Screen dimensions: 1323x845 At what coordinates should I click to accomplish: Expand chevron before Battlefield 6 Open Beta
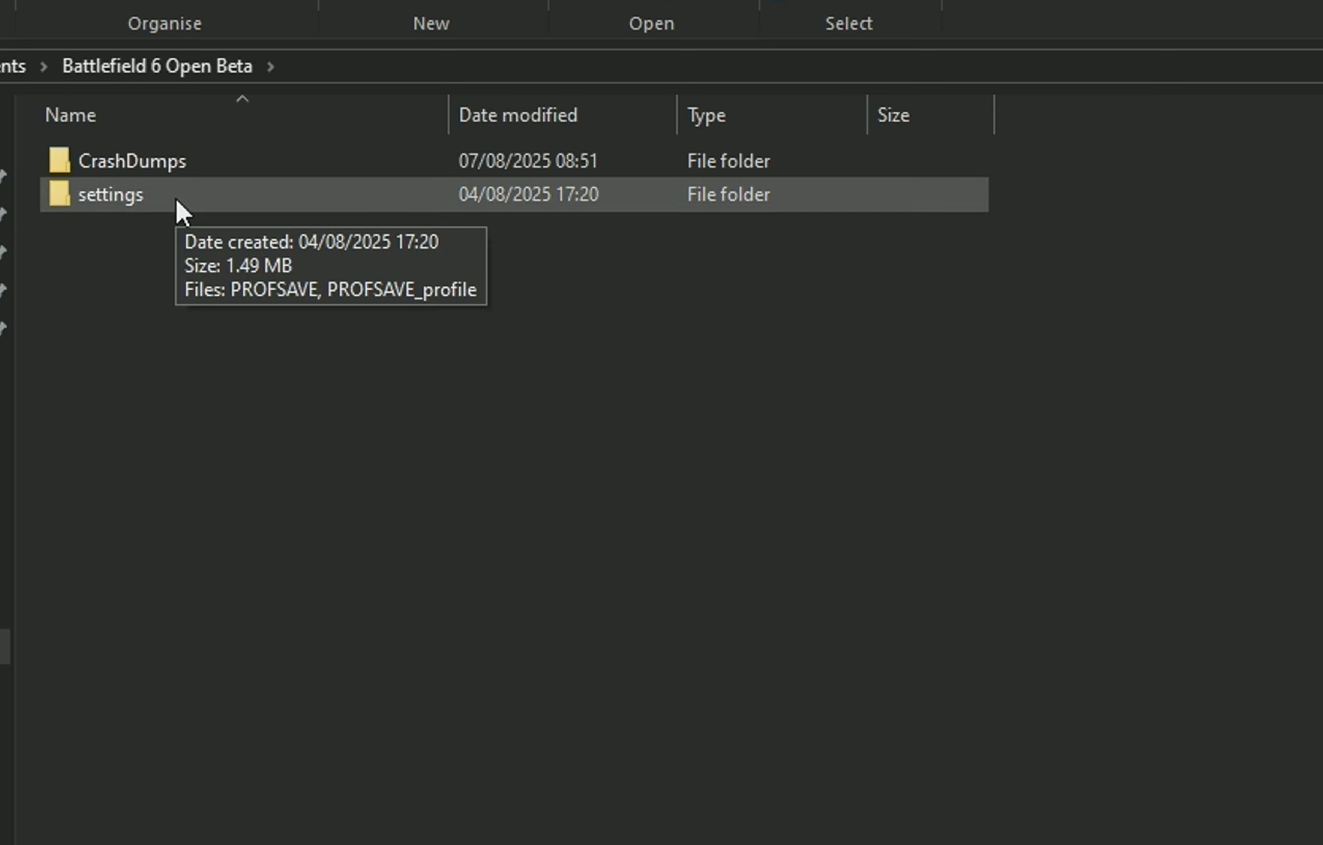tap(43, 67)
